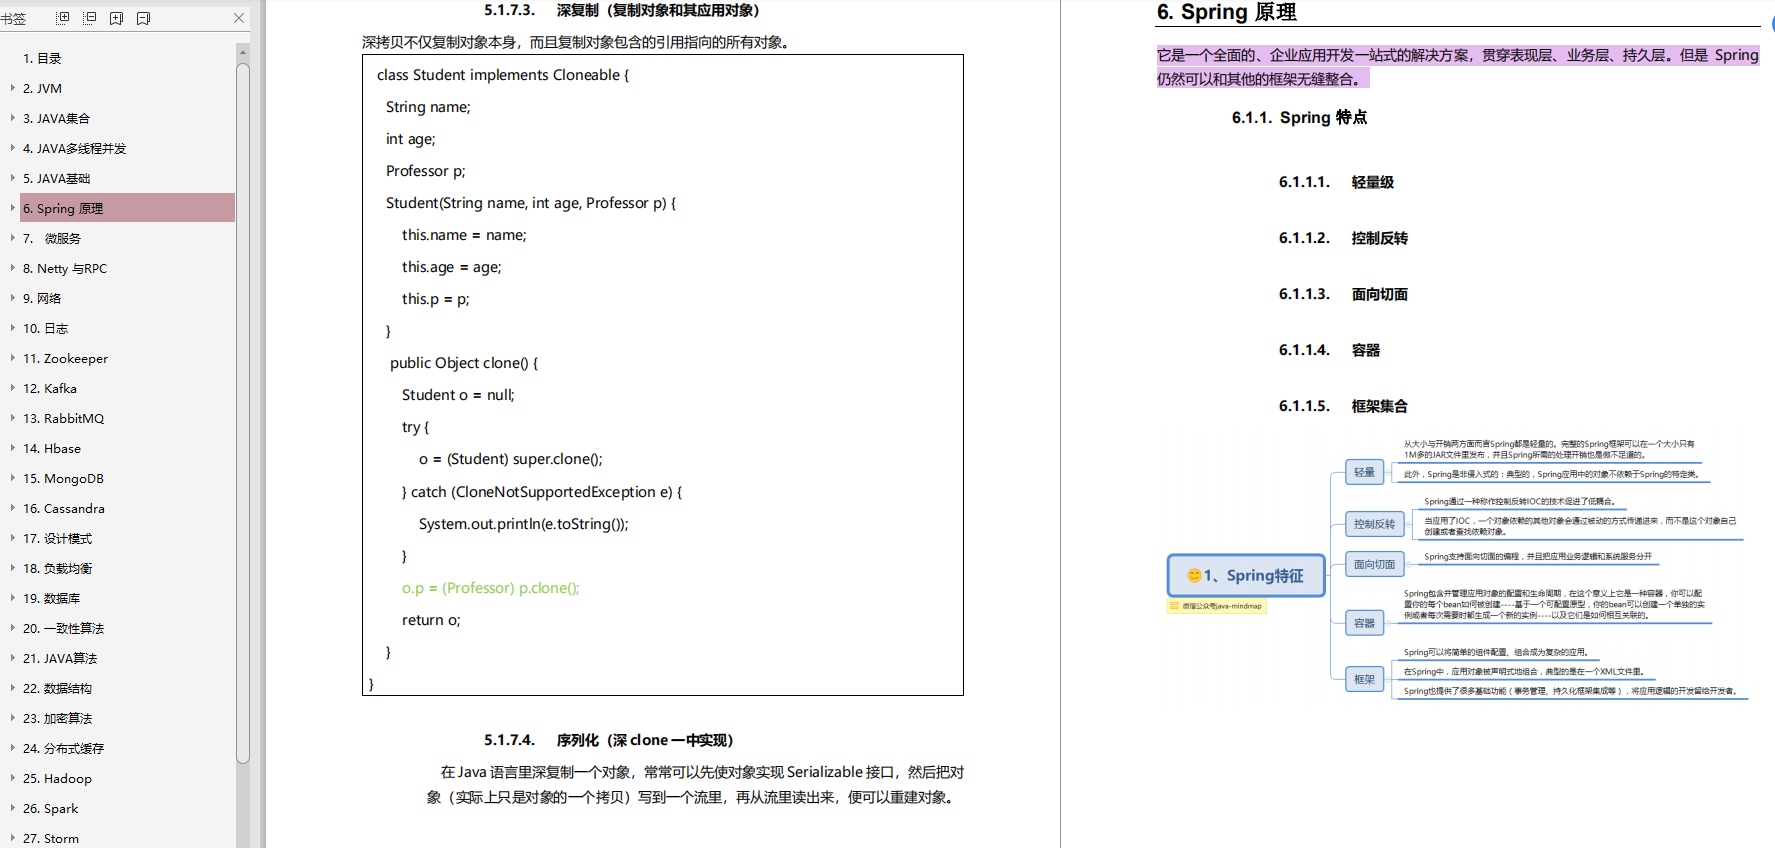Click the 'class Student implements Cloneable {' line
The width and height of the screenshot is (1775, 848).
(503, 75)
